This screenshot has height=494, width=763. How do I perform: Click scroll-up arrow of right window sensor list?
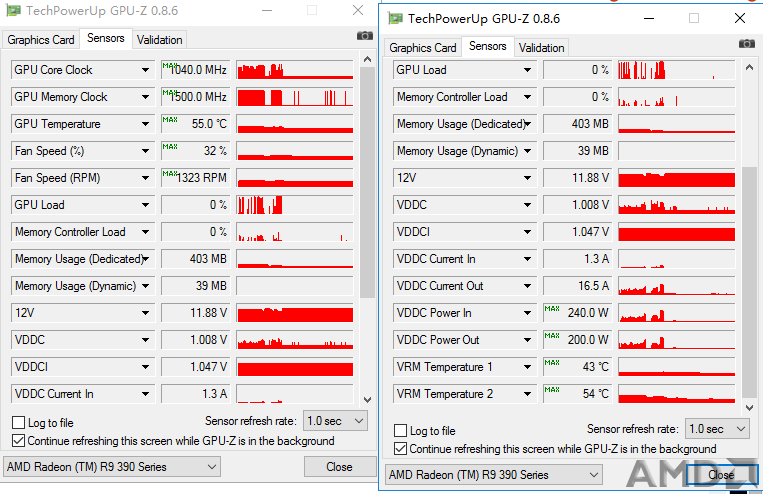pyautogui.click(x=749, y=68)
